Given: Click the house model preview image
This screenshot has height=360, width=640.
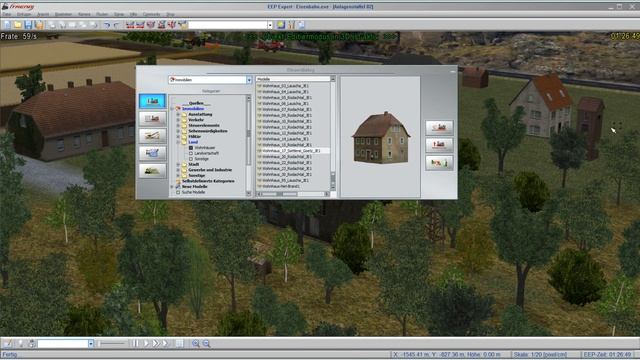Looking at the screenshot, I should click(380, 137).
